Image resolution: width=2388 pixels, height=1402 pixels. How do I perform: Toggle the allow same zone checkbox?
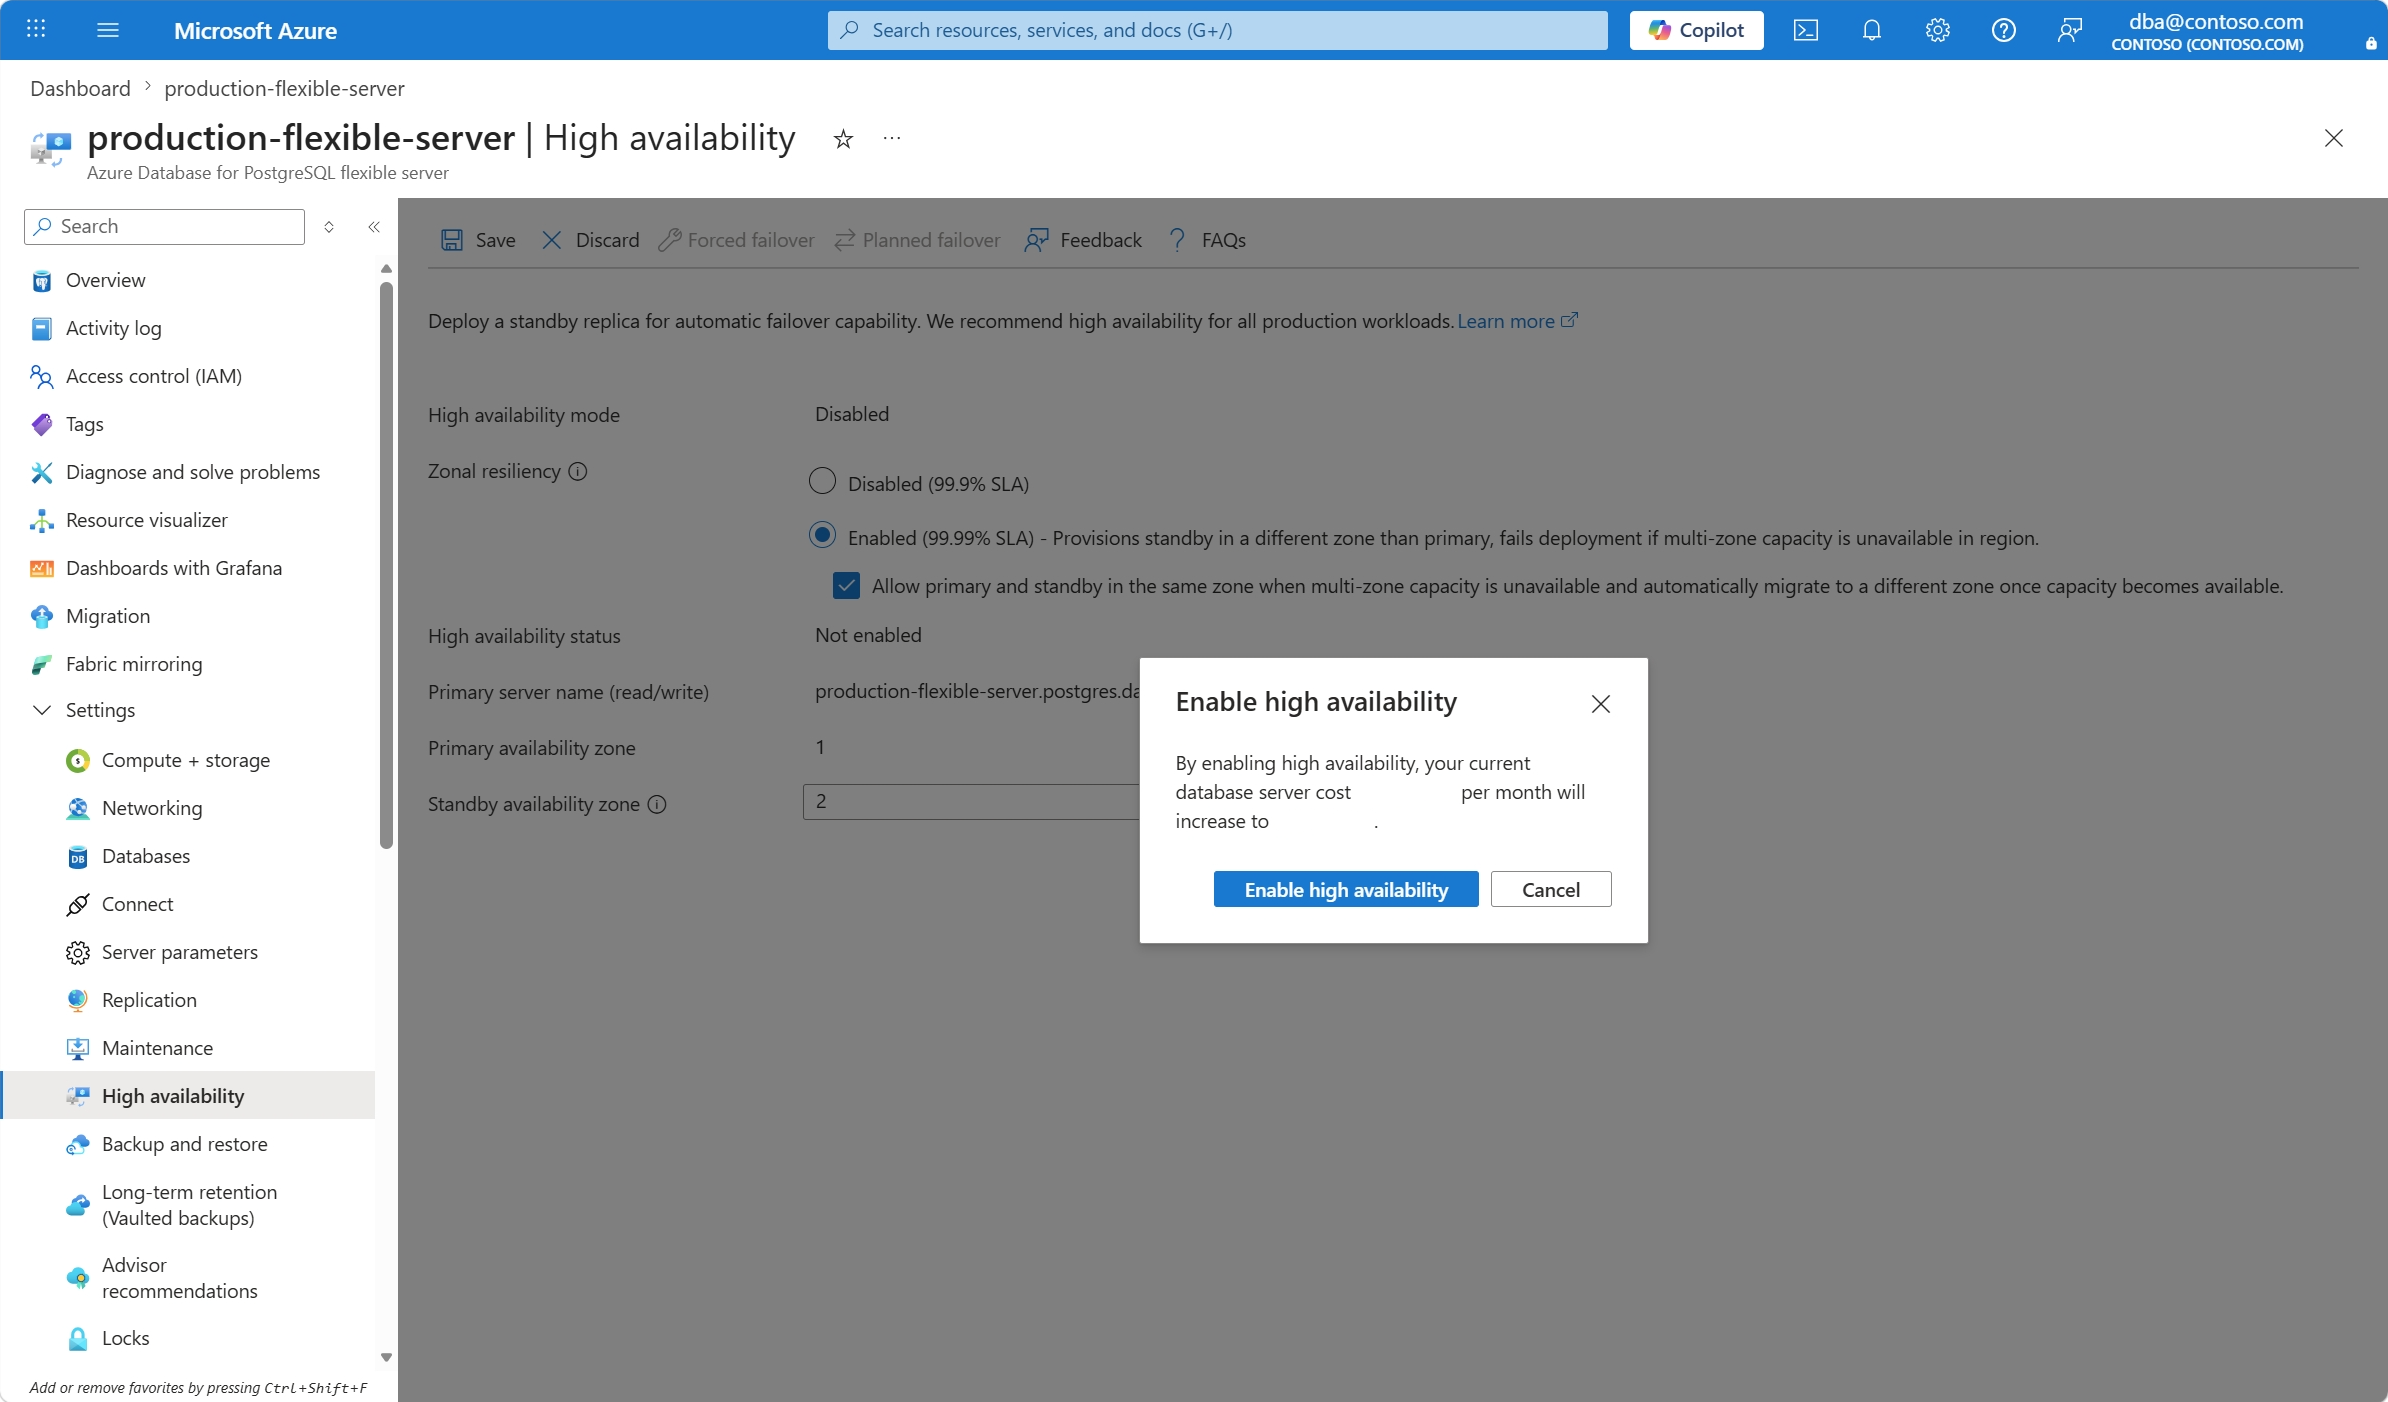point(846,586)
